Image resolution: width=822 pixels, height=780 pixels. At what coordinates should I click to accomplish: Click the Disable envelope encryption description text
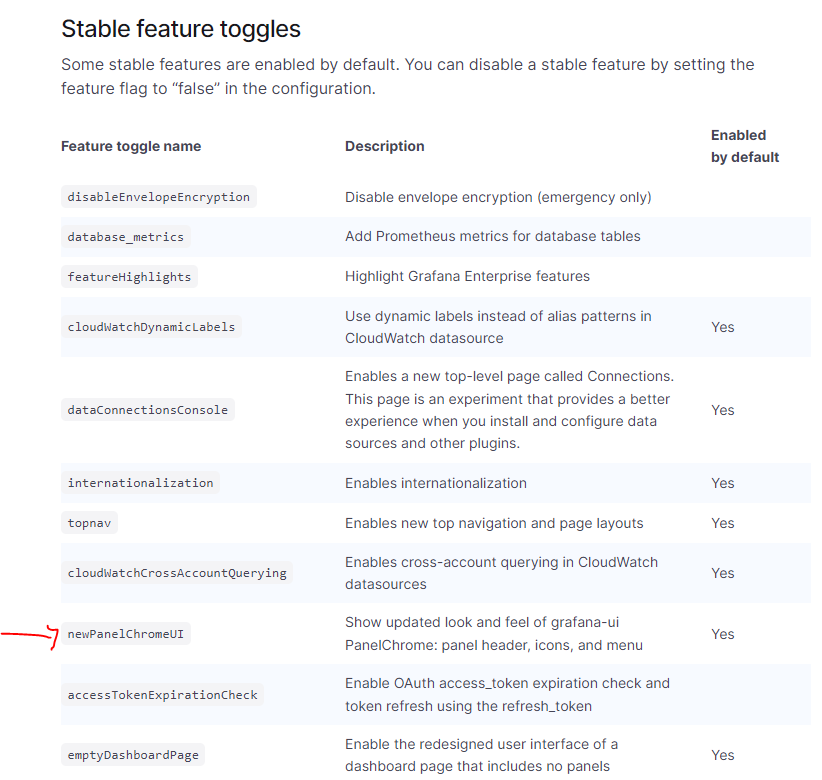pos(498,197)
